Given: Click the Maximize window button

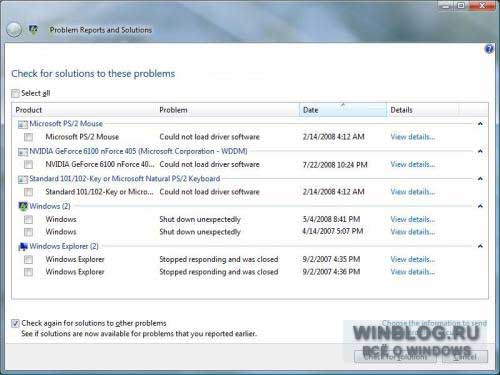Looking at the screenshot, I should pos(461,6).
